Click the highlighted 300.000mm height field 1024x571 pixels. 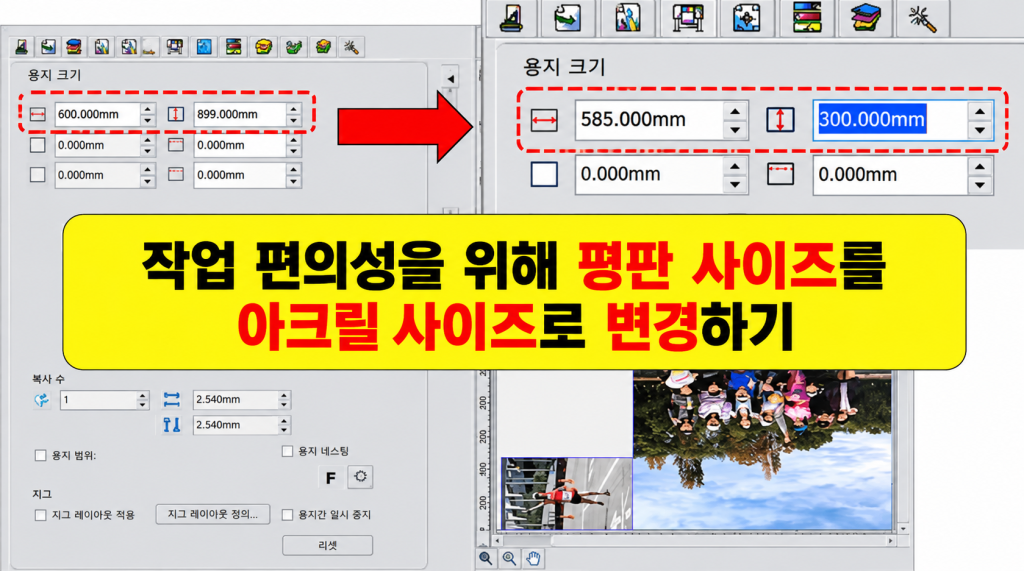890,120
